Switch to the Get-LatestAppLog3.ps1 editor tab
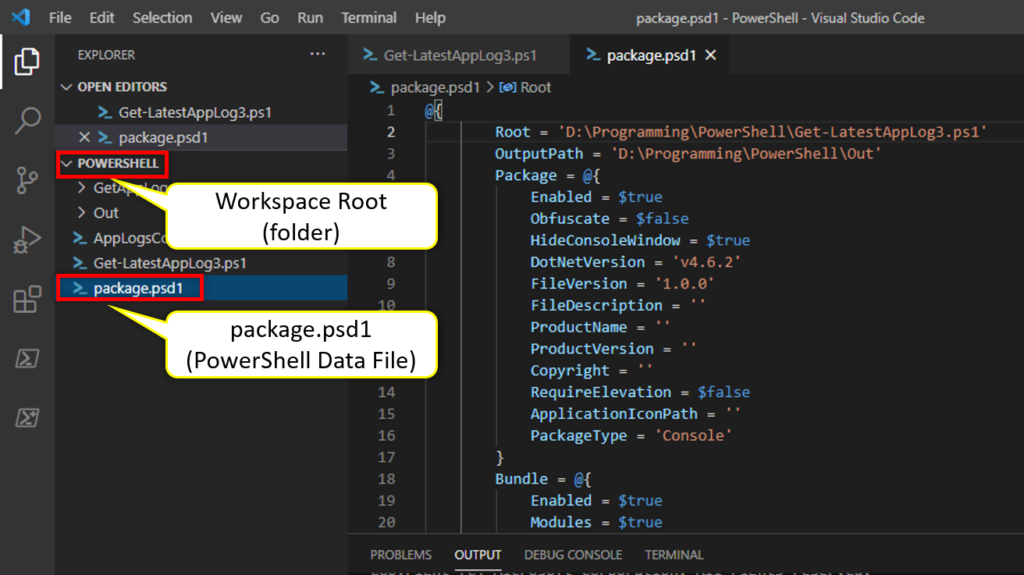The height and width of the screenshot is (575, 1024). point(459,55)
